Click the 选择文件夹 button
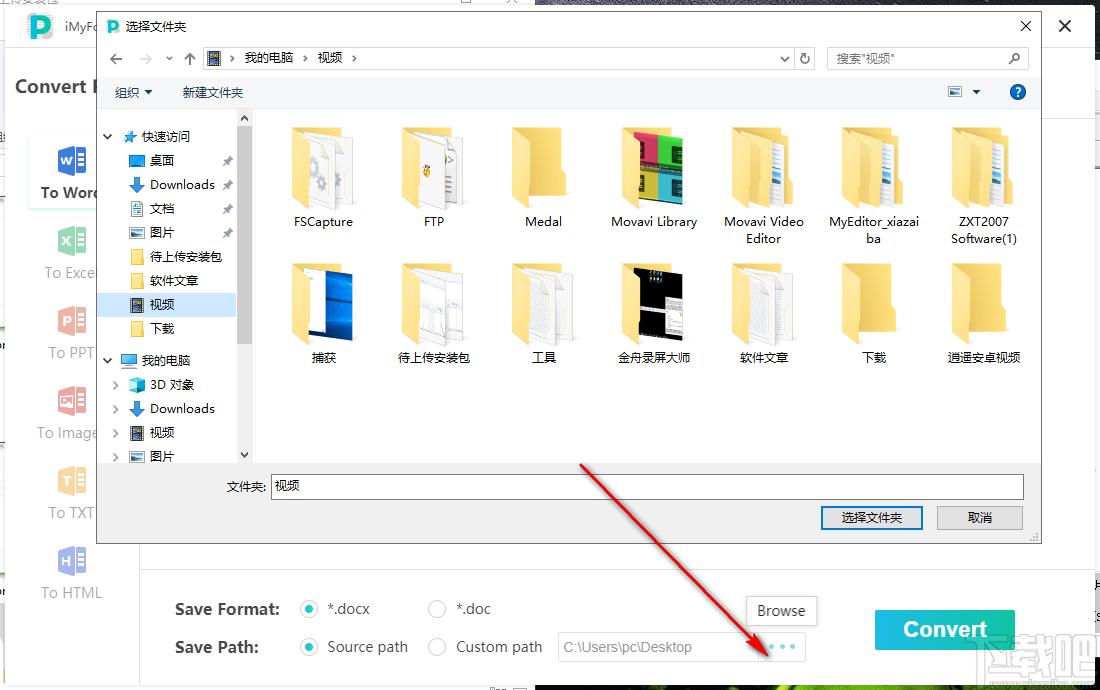Viewport: 1100px width, 690px height. pos(871,518)
